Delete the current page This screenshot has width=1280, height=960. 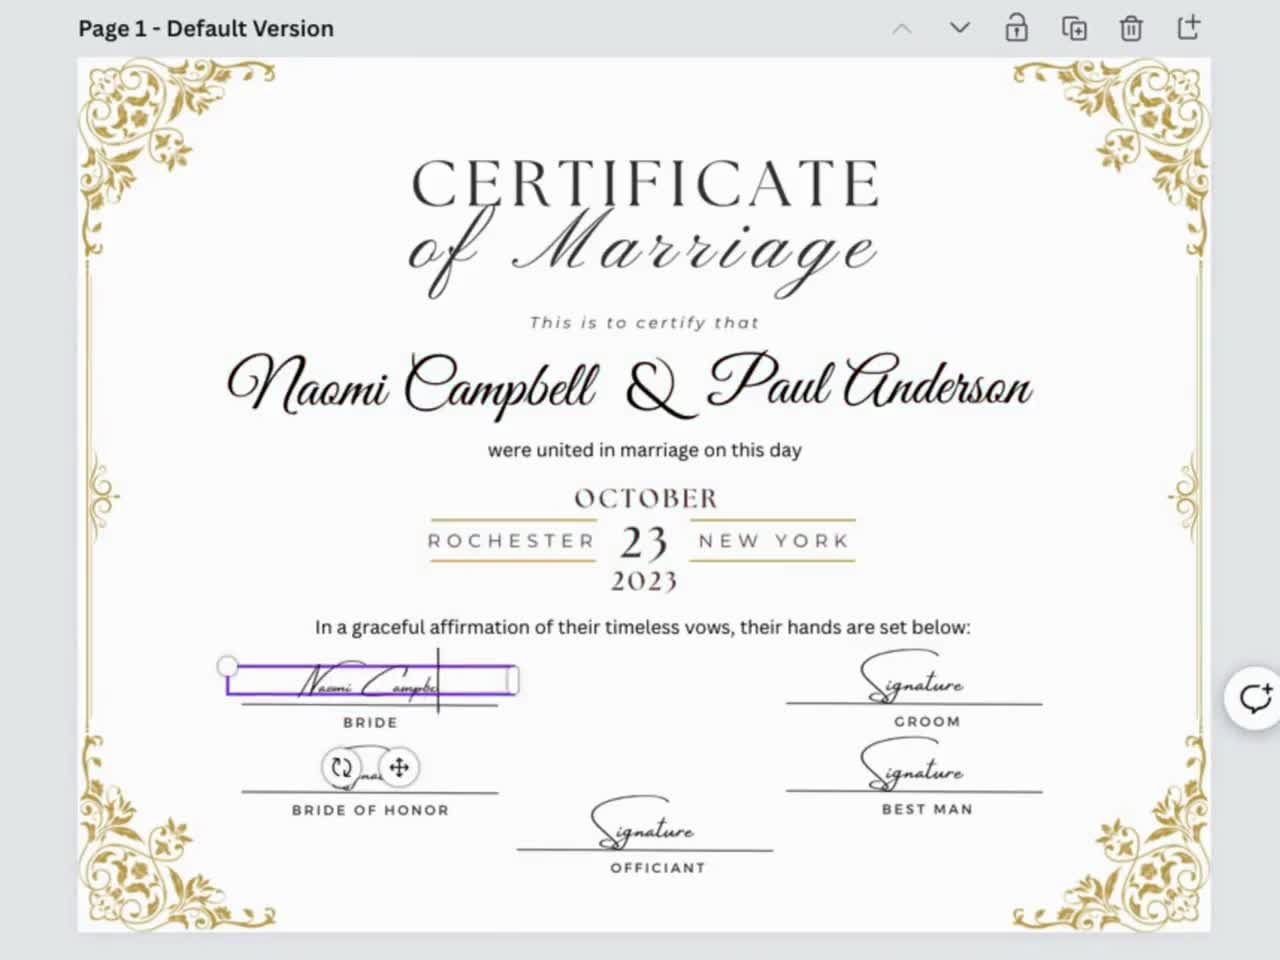(1131, 28)
